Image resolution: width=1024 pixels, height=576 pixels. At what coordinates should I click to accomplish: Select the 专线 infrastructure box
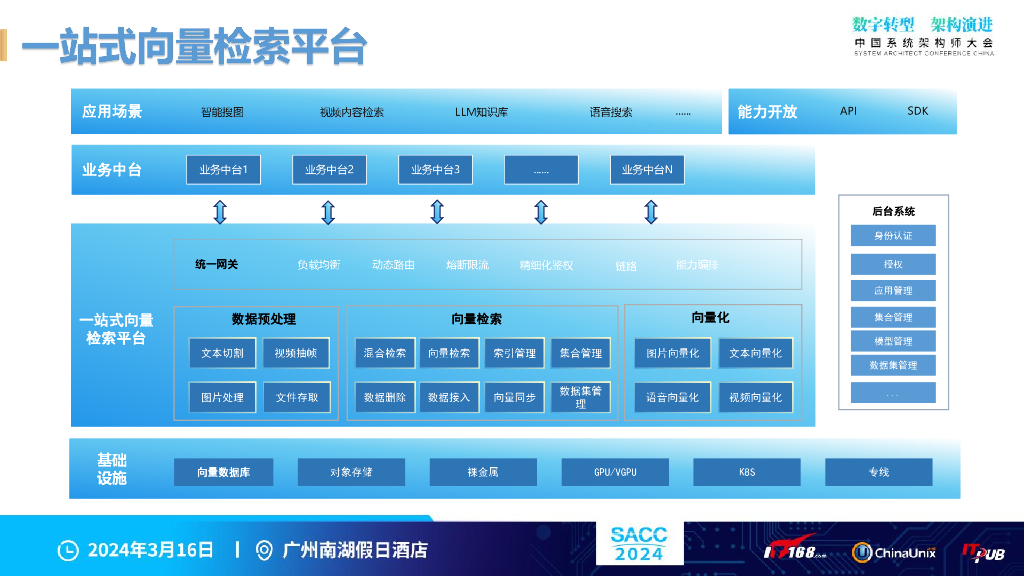coord(879,472)
